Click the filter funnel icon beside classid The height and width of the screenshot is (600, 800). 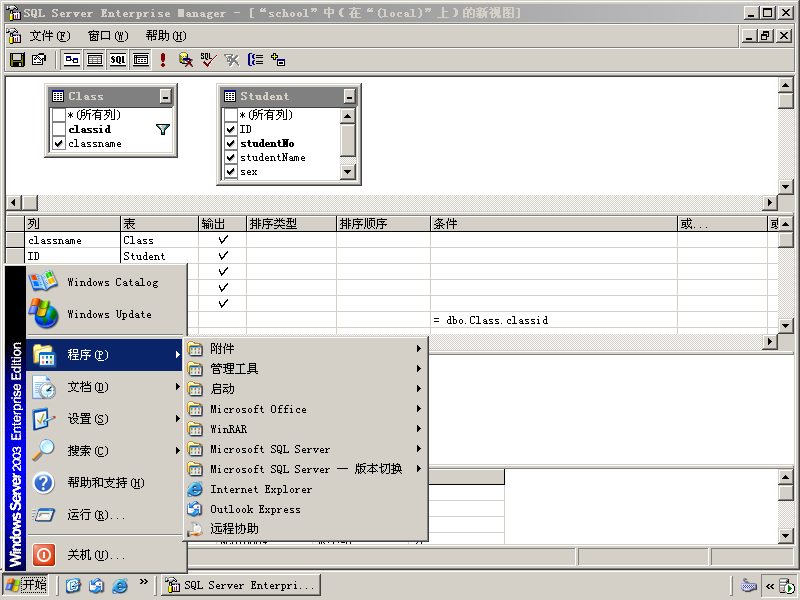(163, 129)
